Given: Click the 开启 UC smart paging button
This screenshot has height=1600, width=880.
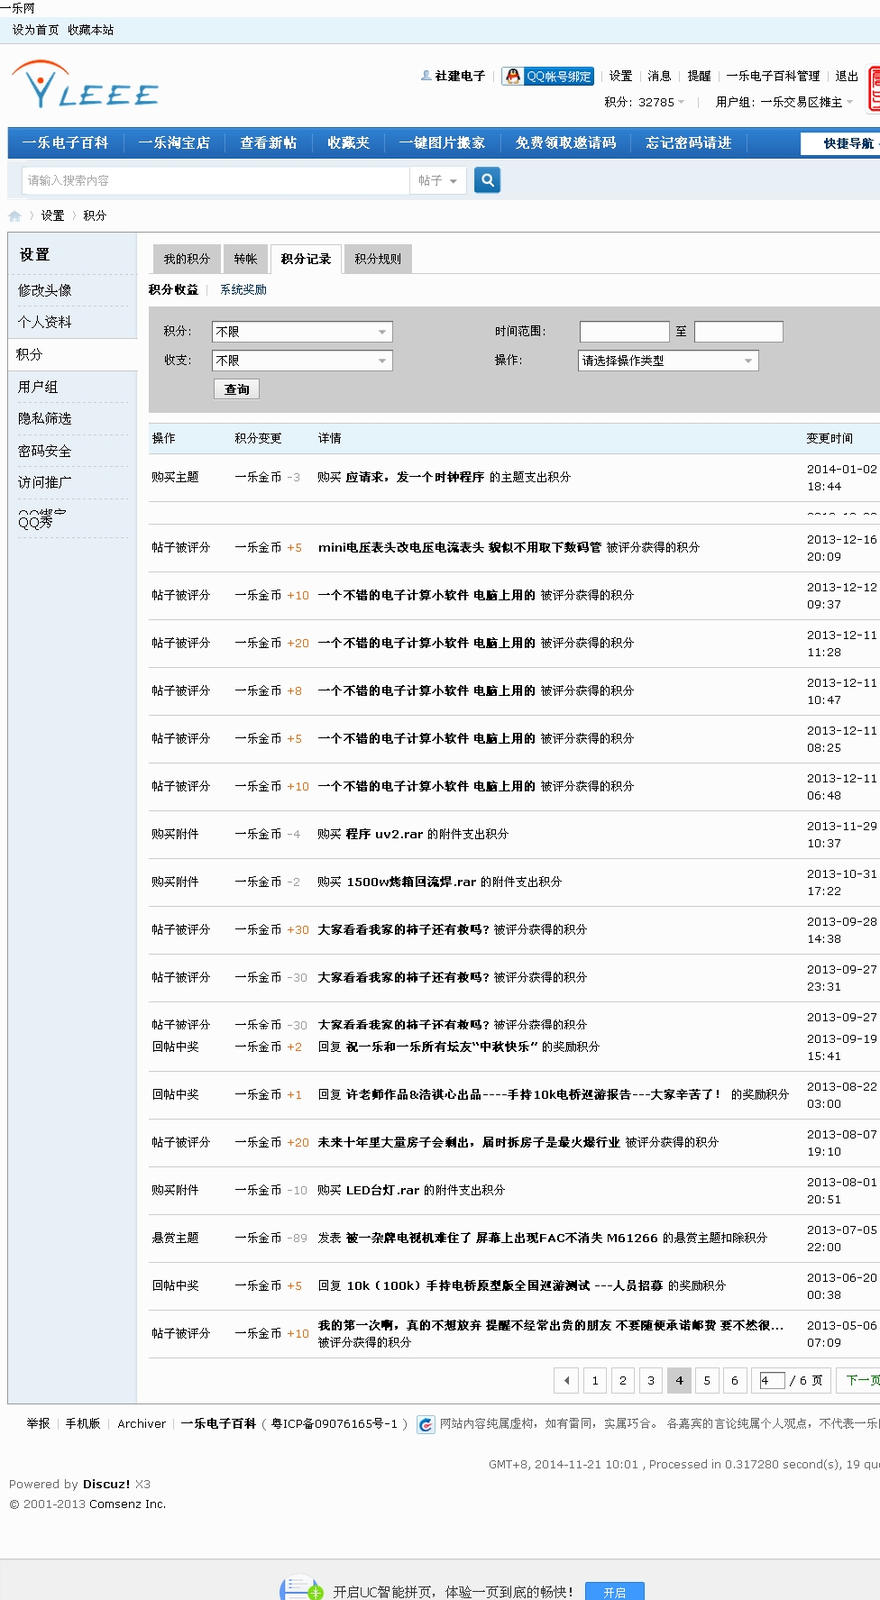Looking at the screenshot, I should (x=615, y=1592).
